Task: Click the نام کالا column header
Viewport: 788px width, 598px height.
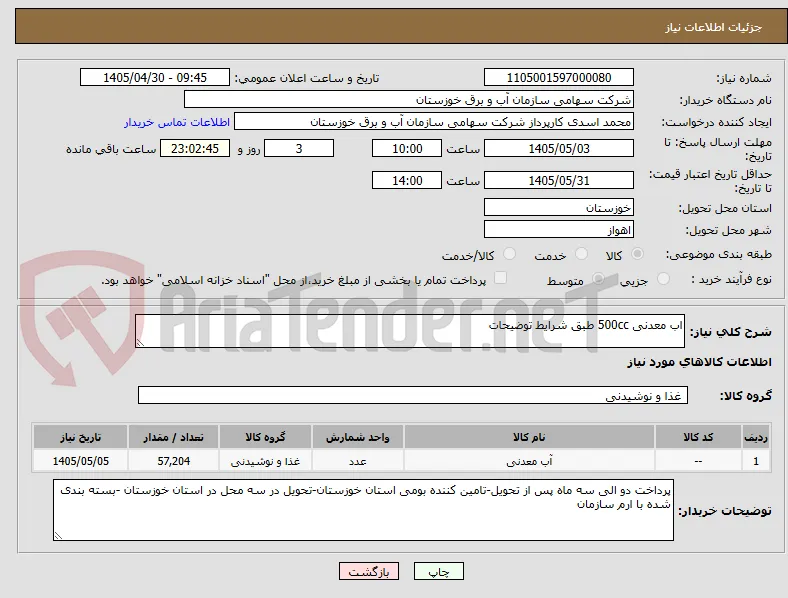Action: [529, 437]
